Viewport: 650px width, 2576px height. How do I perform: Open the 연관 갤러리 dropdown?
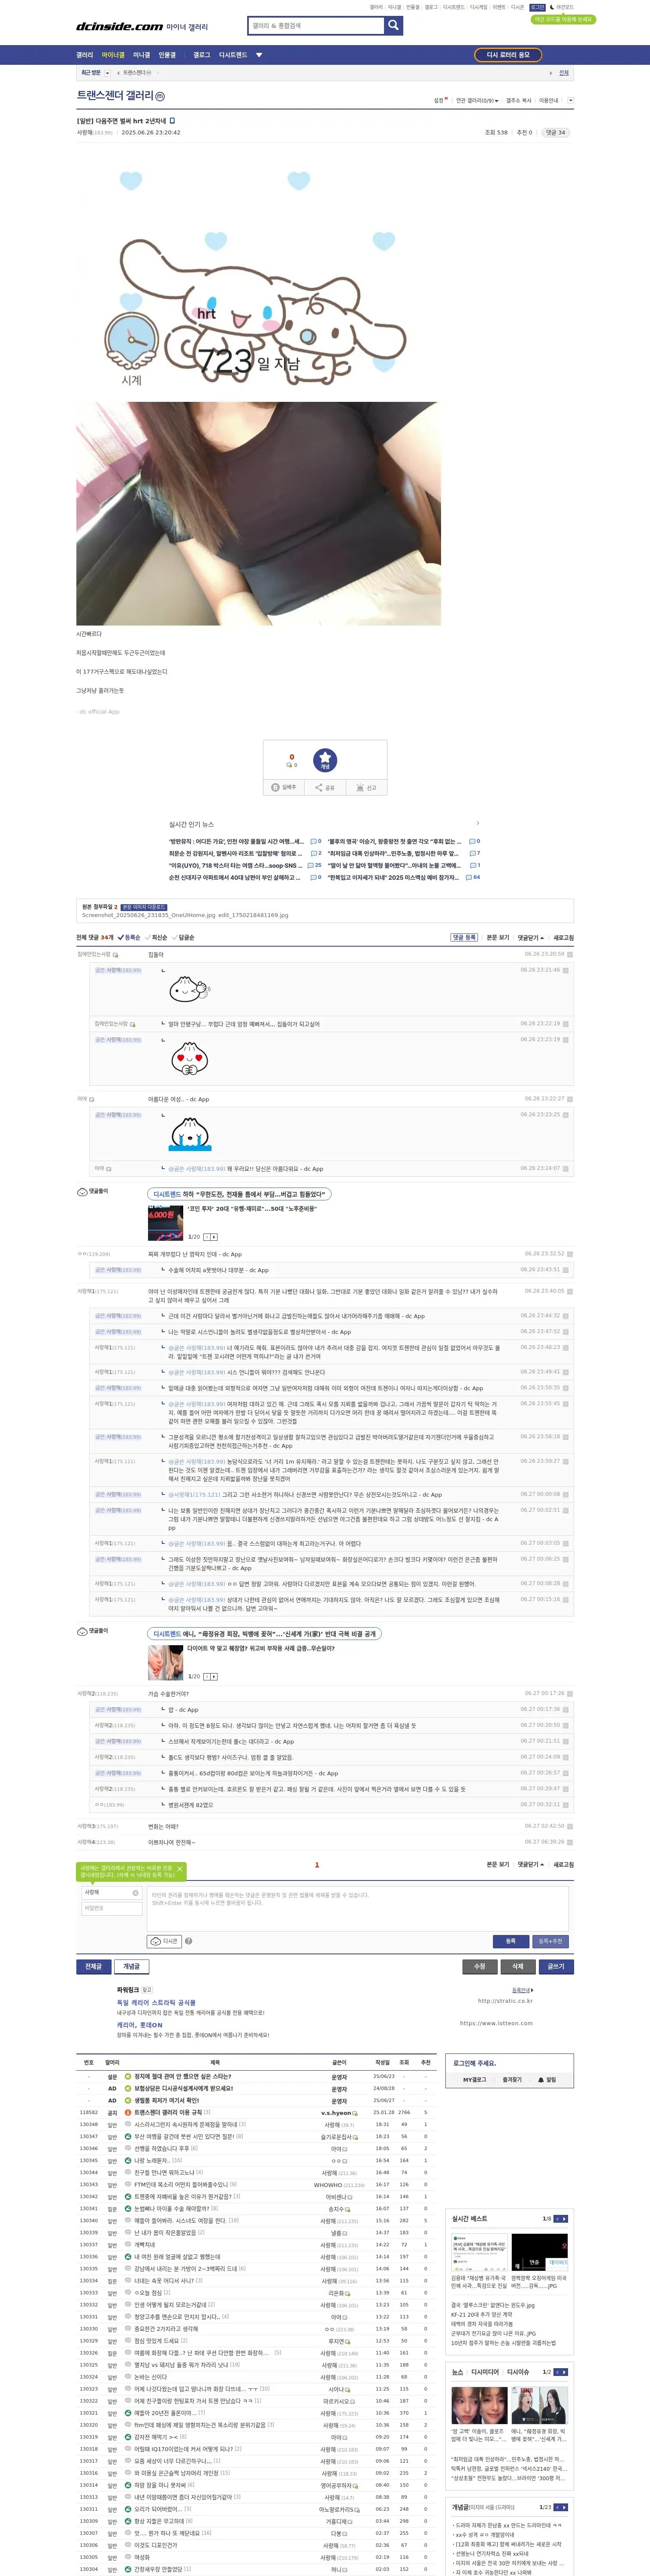[x=477, y=101]
